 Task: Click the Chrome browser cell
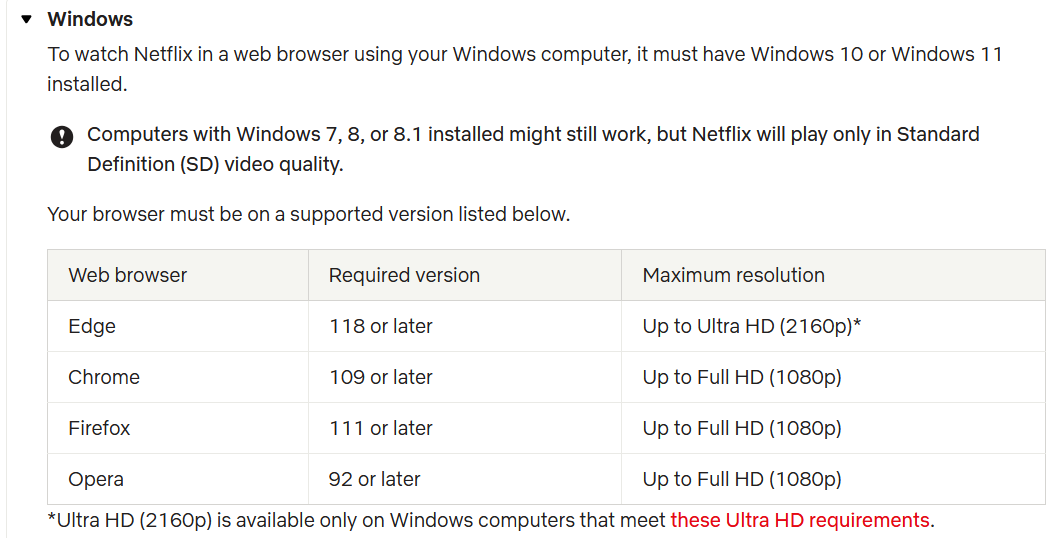click(178, 377)
